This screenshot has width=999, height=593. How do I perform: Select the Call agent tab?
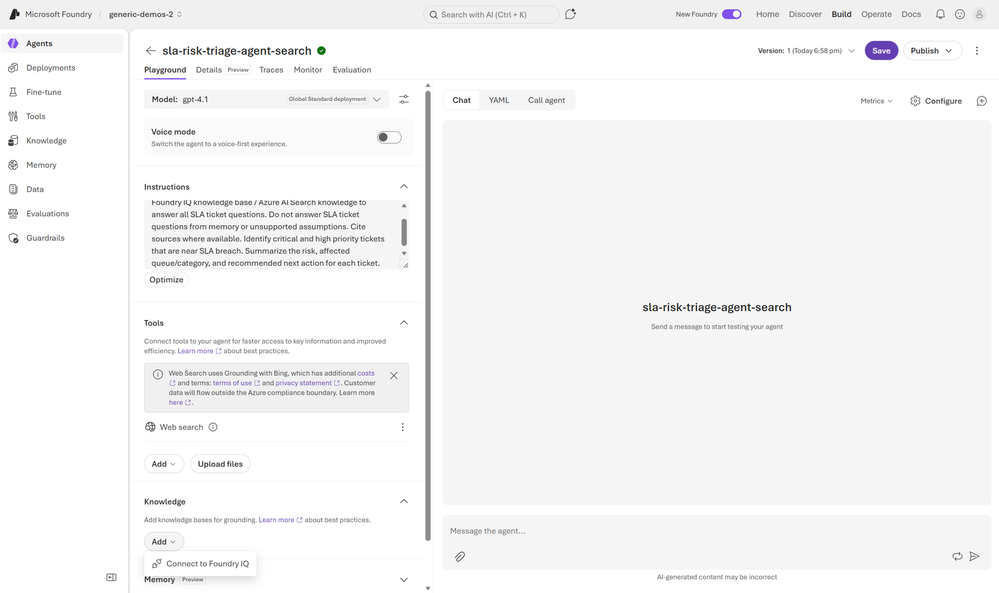[546, 100]
